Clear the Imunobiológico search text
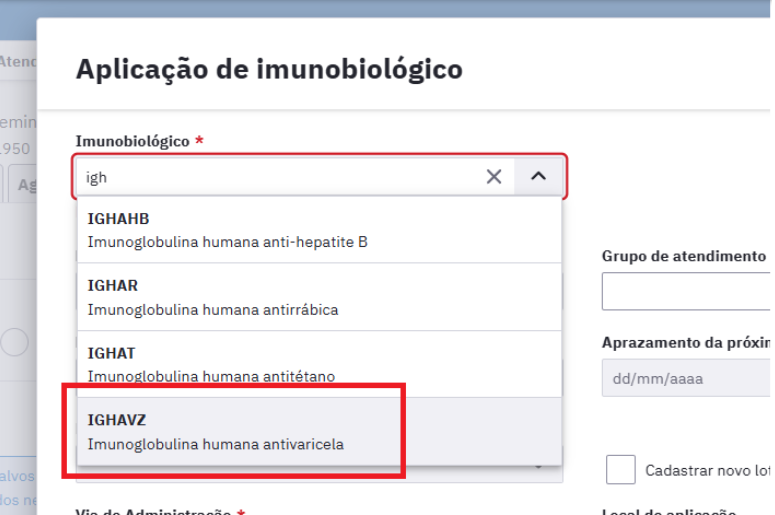The height and width of the screenshot is (515, 775). tap(494, 177)
